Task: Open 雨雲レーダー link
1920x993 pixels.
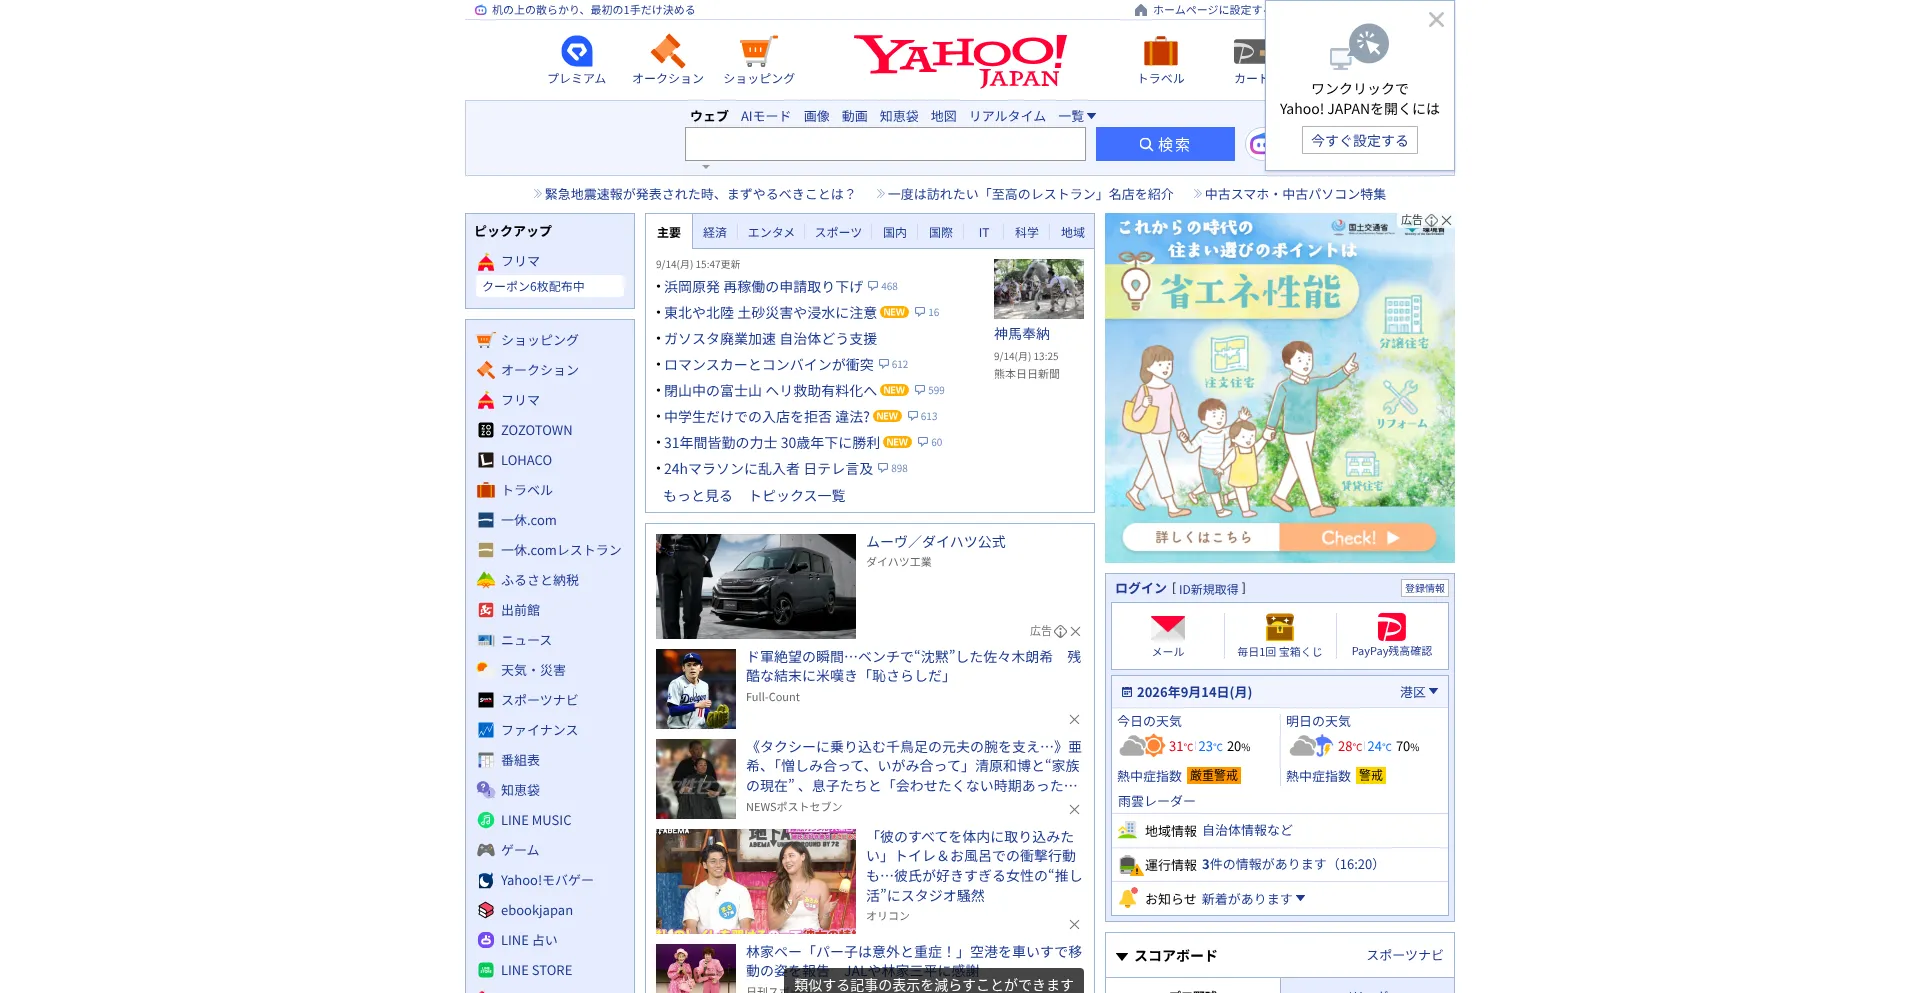Action: [1156, 801]
